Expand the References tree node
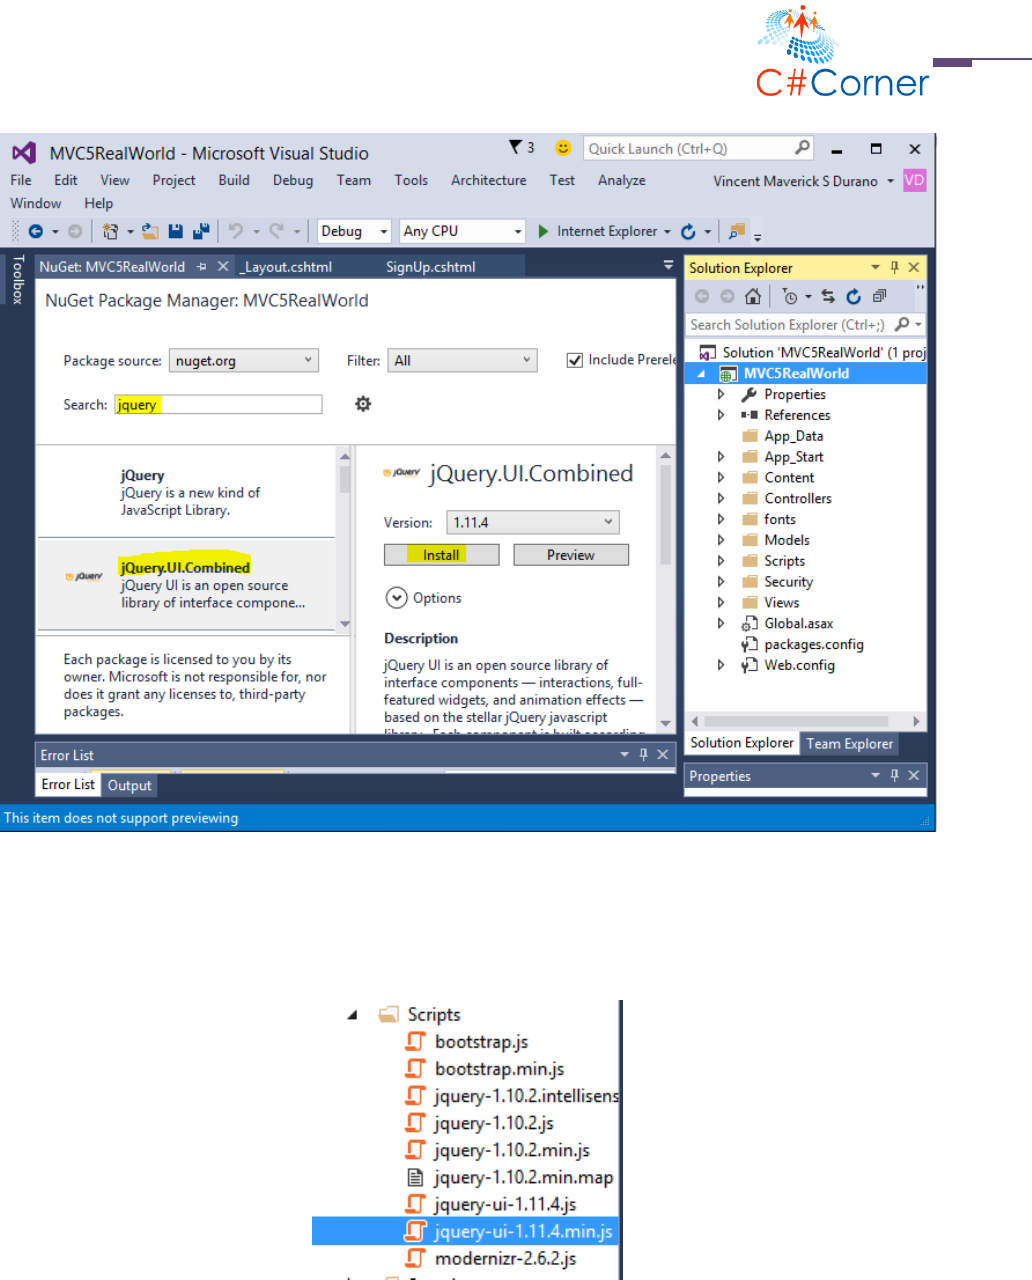Screen dimensions: 1032x1280 [x=721, y=415]
